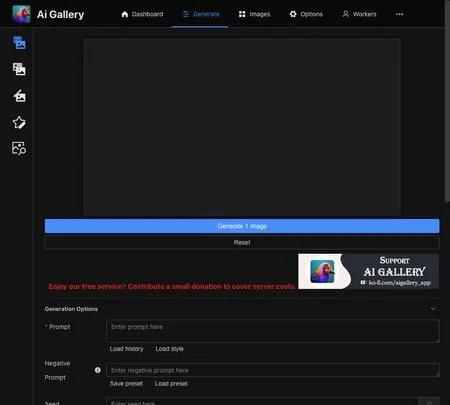This screenshot has height=405, width=450.
Task: Select the text-to-image sidebar icon
Action: [x=19, y=43]
